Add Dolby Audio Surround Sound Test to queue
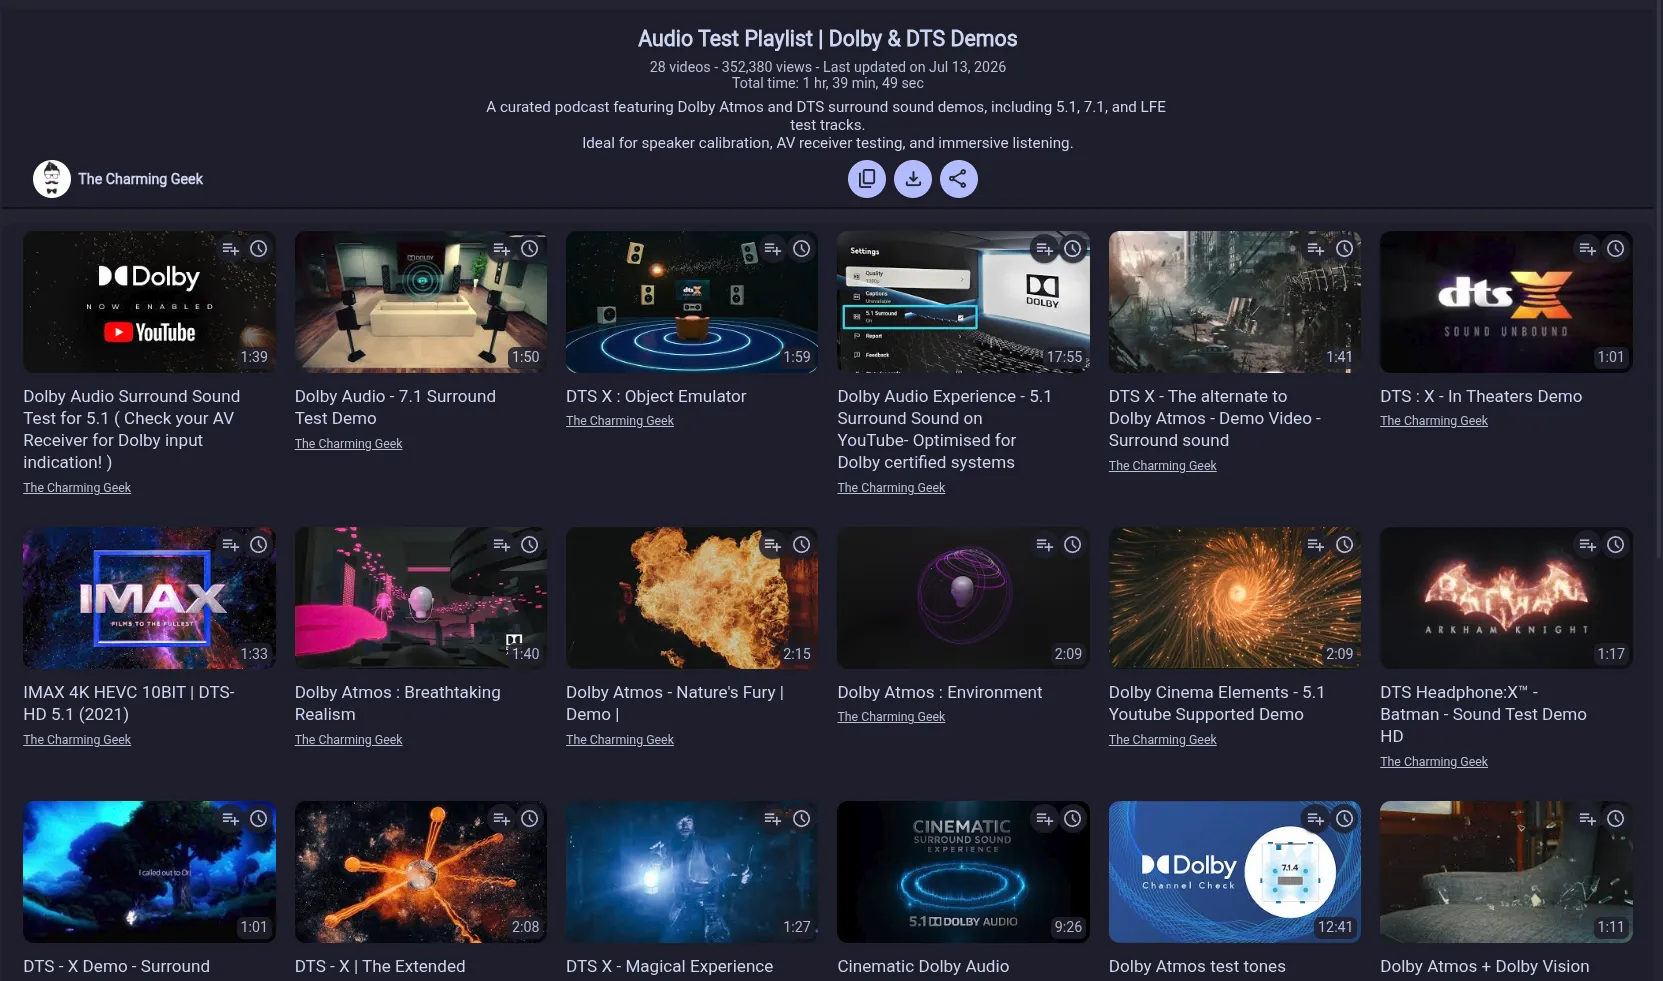The height and width of the screenshot is (981, 1663). tap(231, 249)
